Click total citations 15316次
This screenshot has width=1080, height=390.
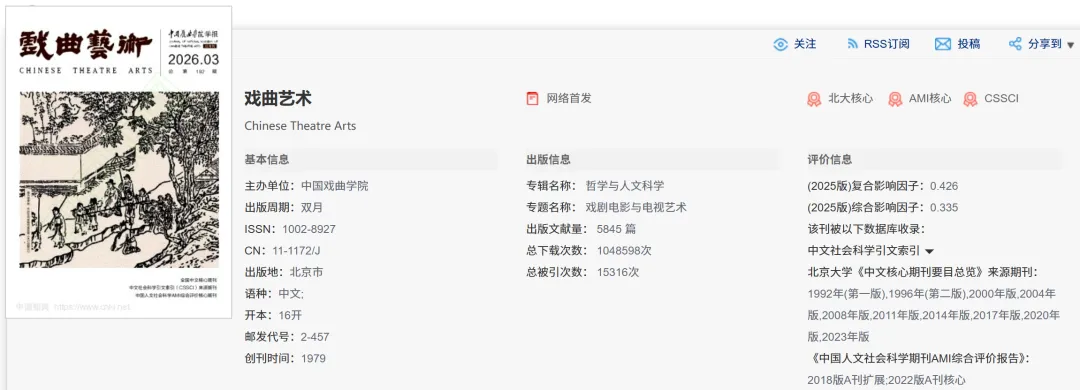[x=618, y=272]
